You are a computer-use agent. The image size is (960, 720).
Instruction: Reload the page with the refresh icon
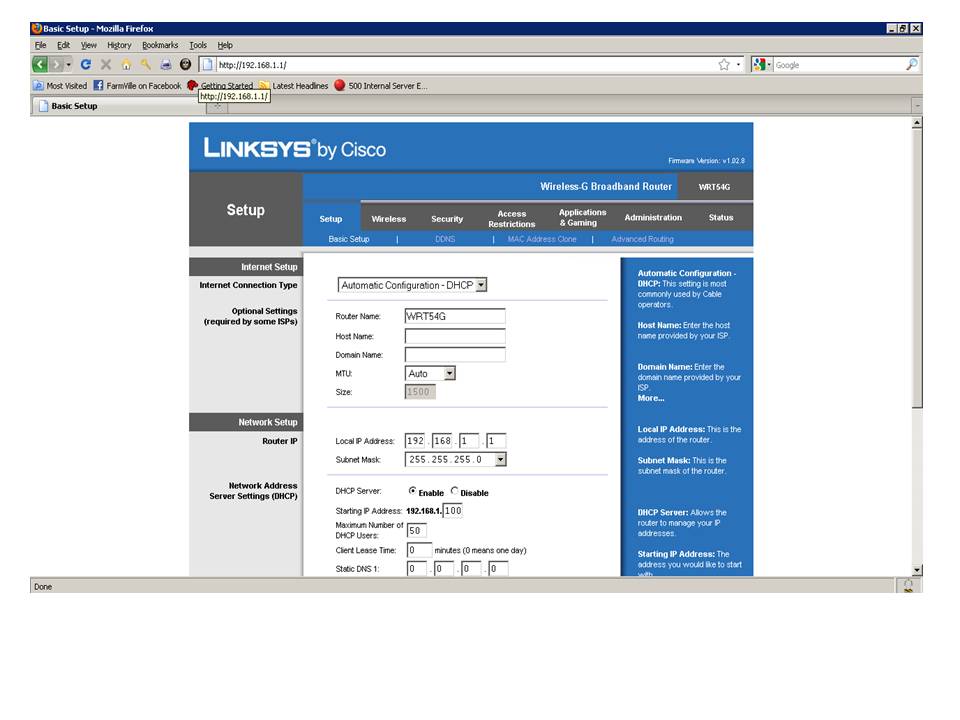pos(86,64)
